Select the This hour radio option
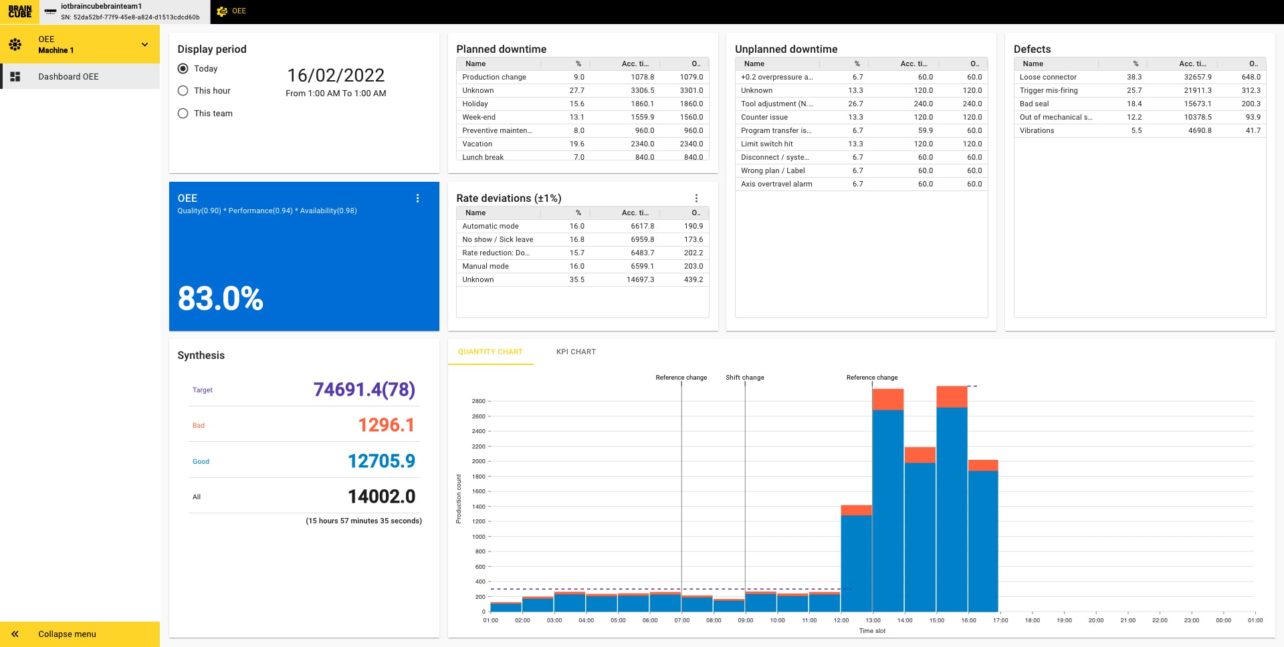 pyautogui.click(x=182, y=91)
